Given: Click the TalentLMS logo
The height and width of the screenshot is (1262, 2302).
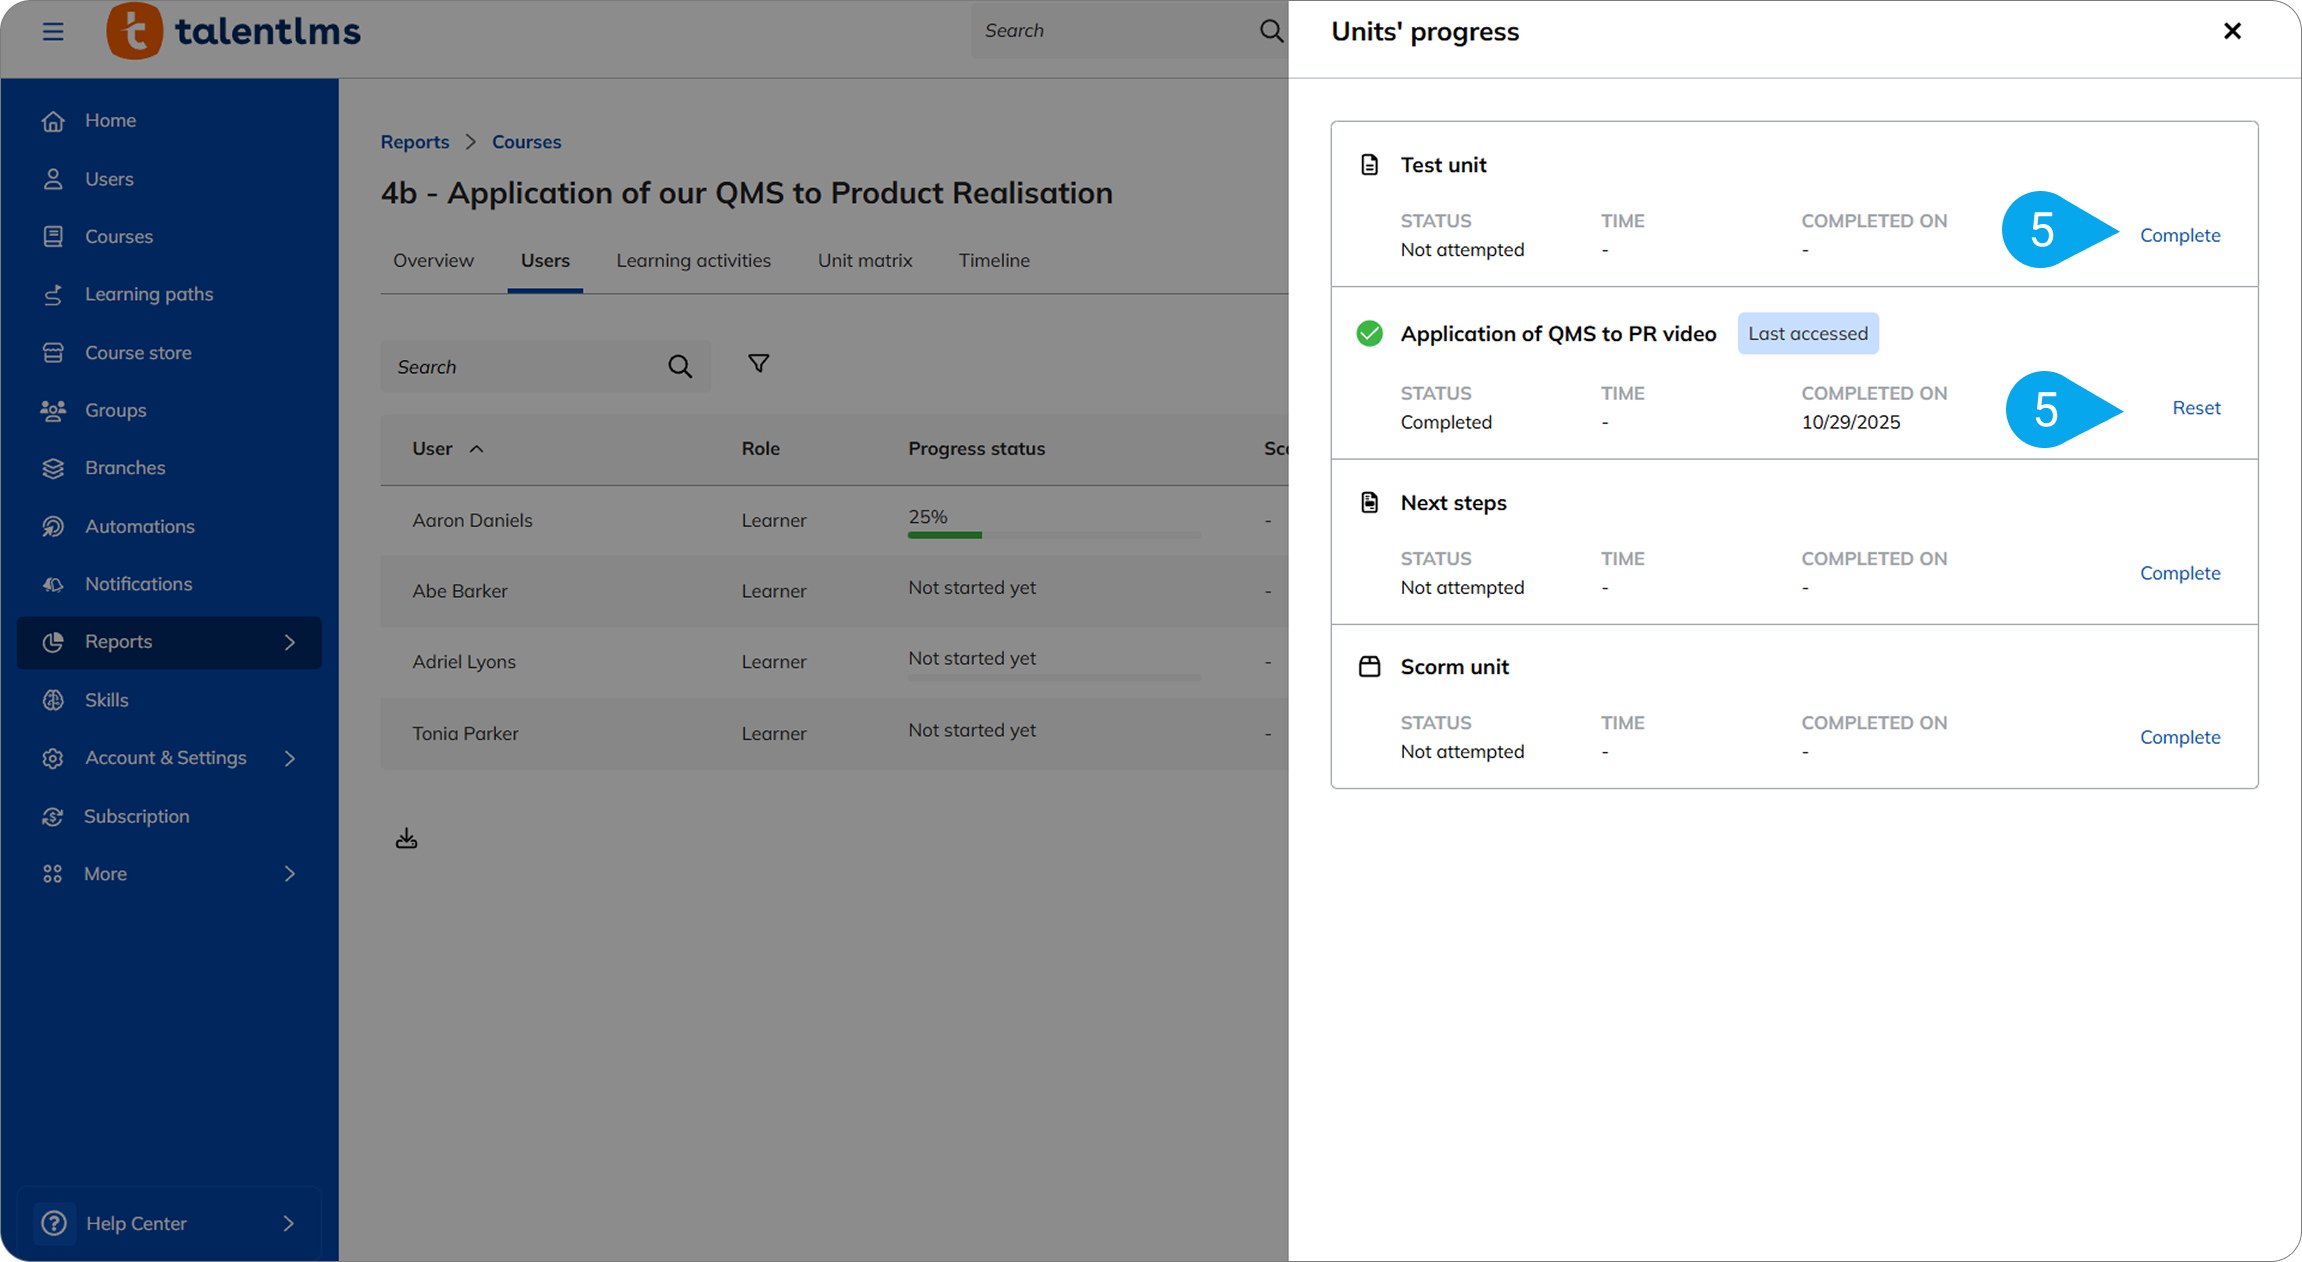Looking at the screenshot, I should (x=234, y=32).
